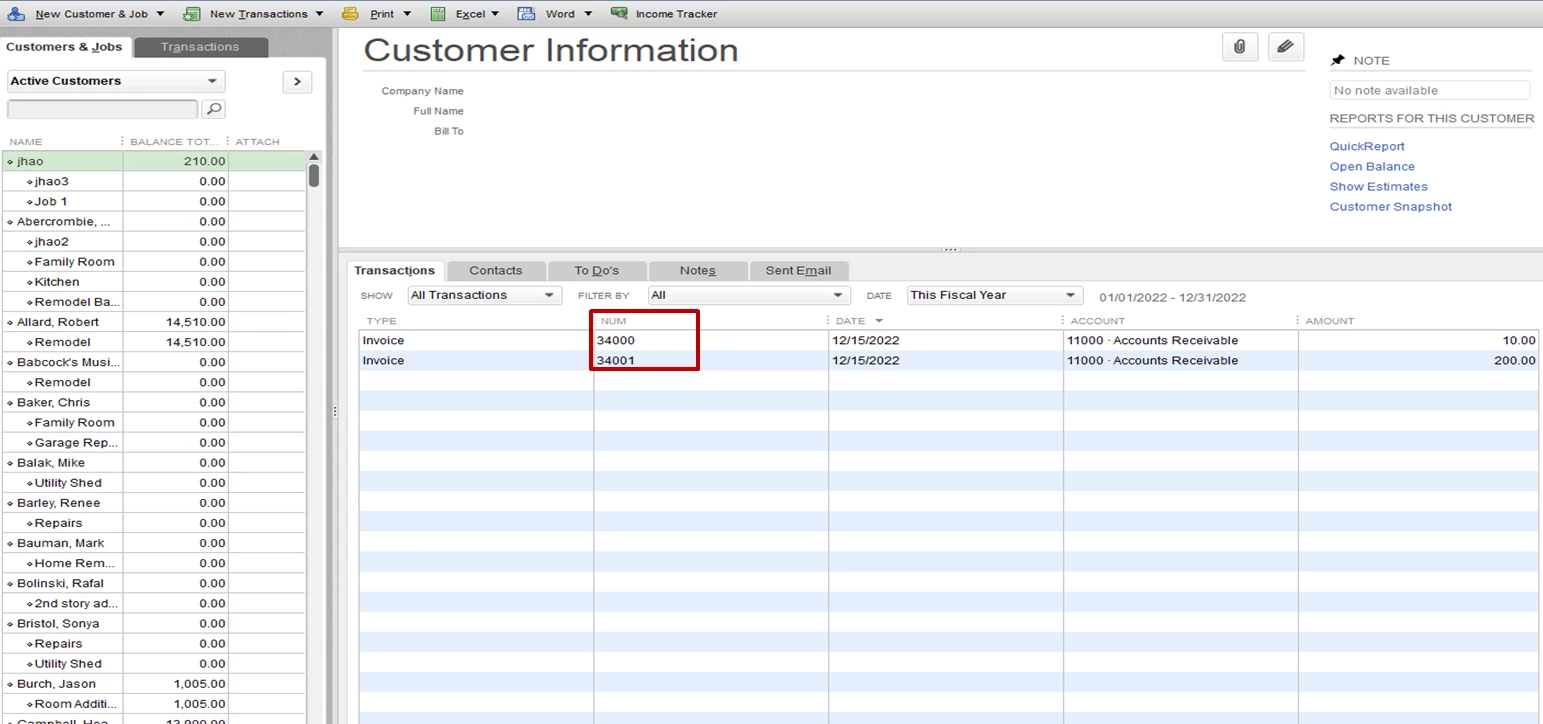Viewport: 1543px width, 724px height.
Task: Click the note pin icon
Action: [x=1338, y=61]
